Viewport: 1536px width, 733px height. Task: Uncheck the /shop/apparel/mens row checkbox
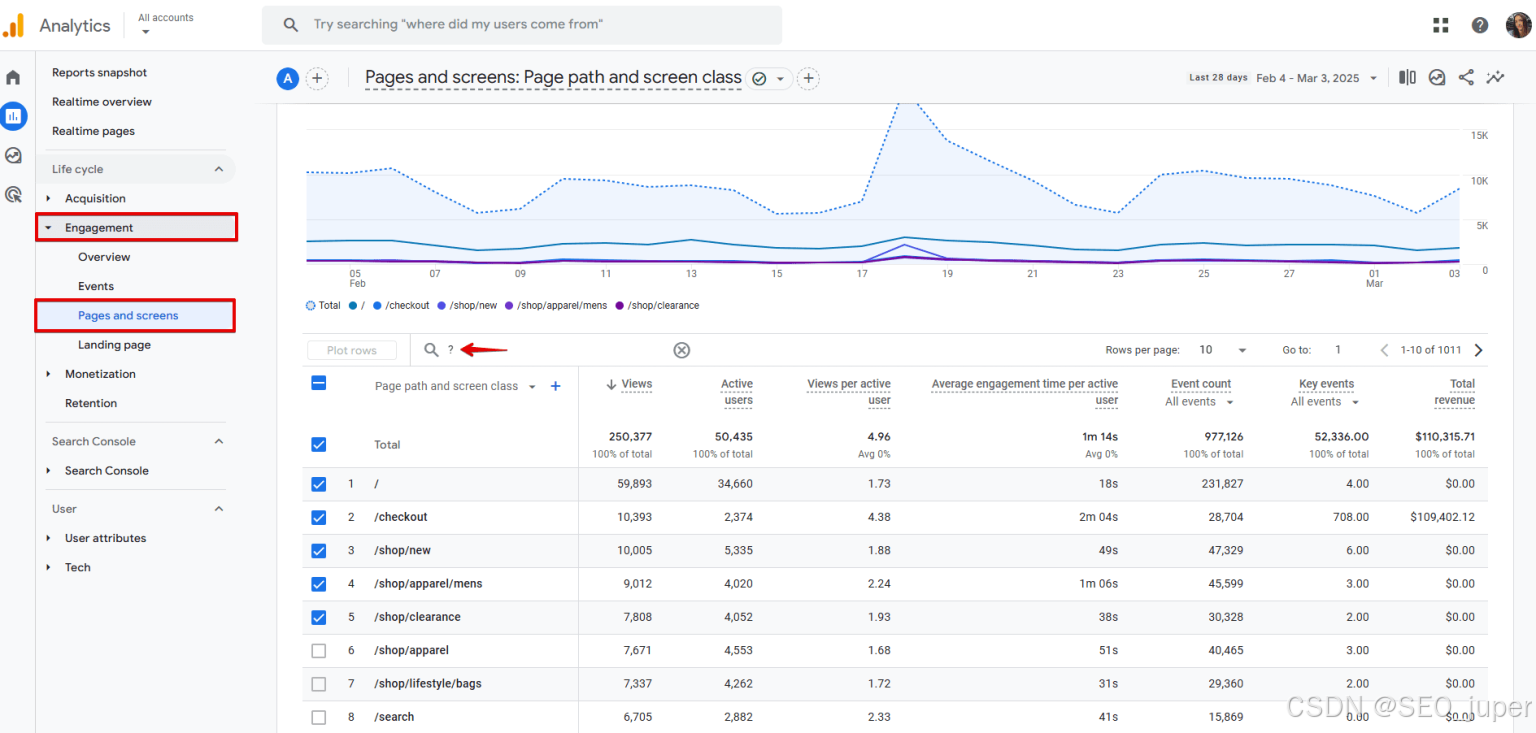(319, 584)
